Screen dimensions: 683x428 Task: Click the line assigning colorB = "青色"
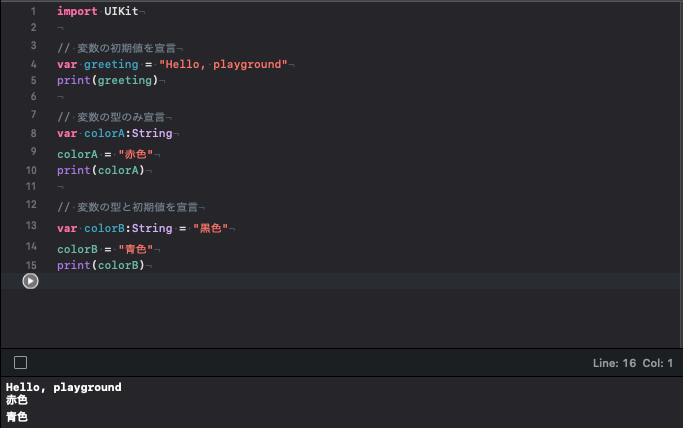105,249
